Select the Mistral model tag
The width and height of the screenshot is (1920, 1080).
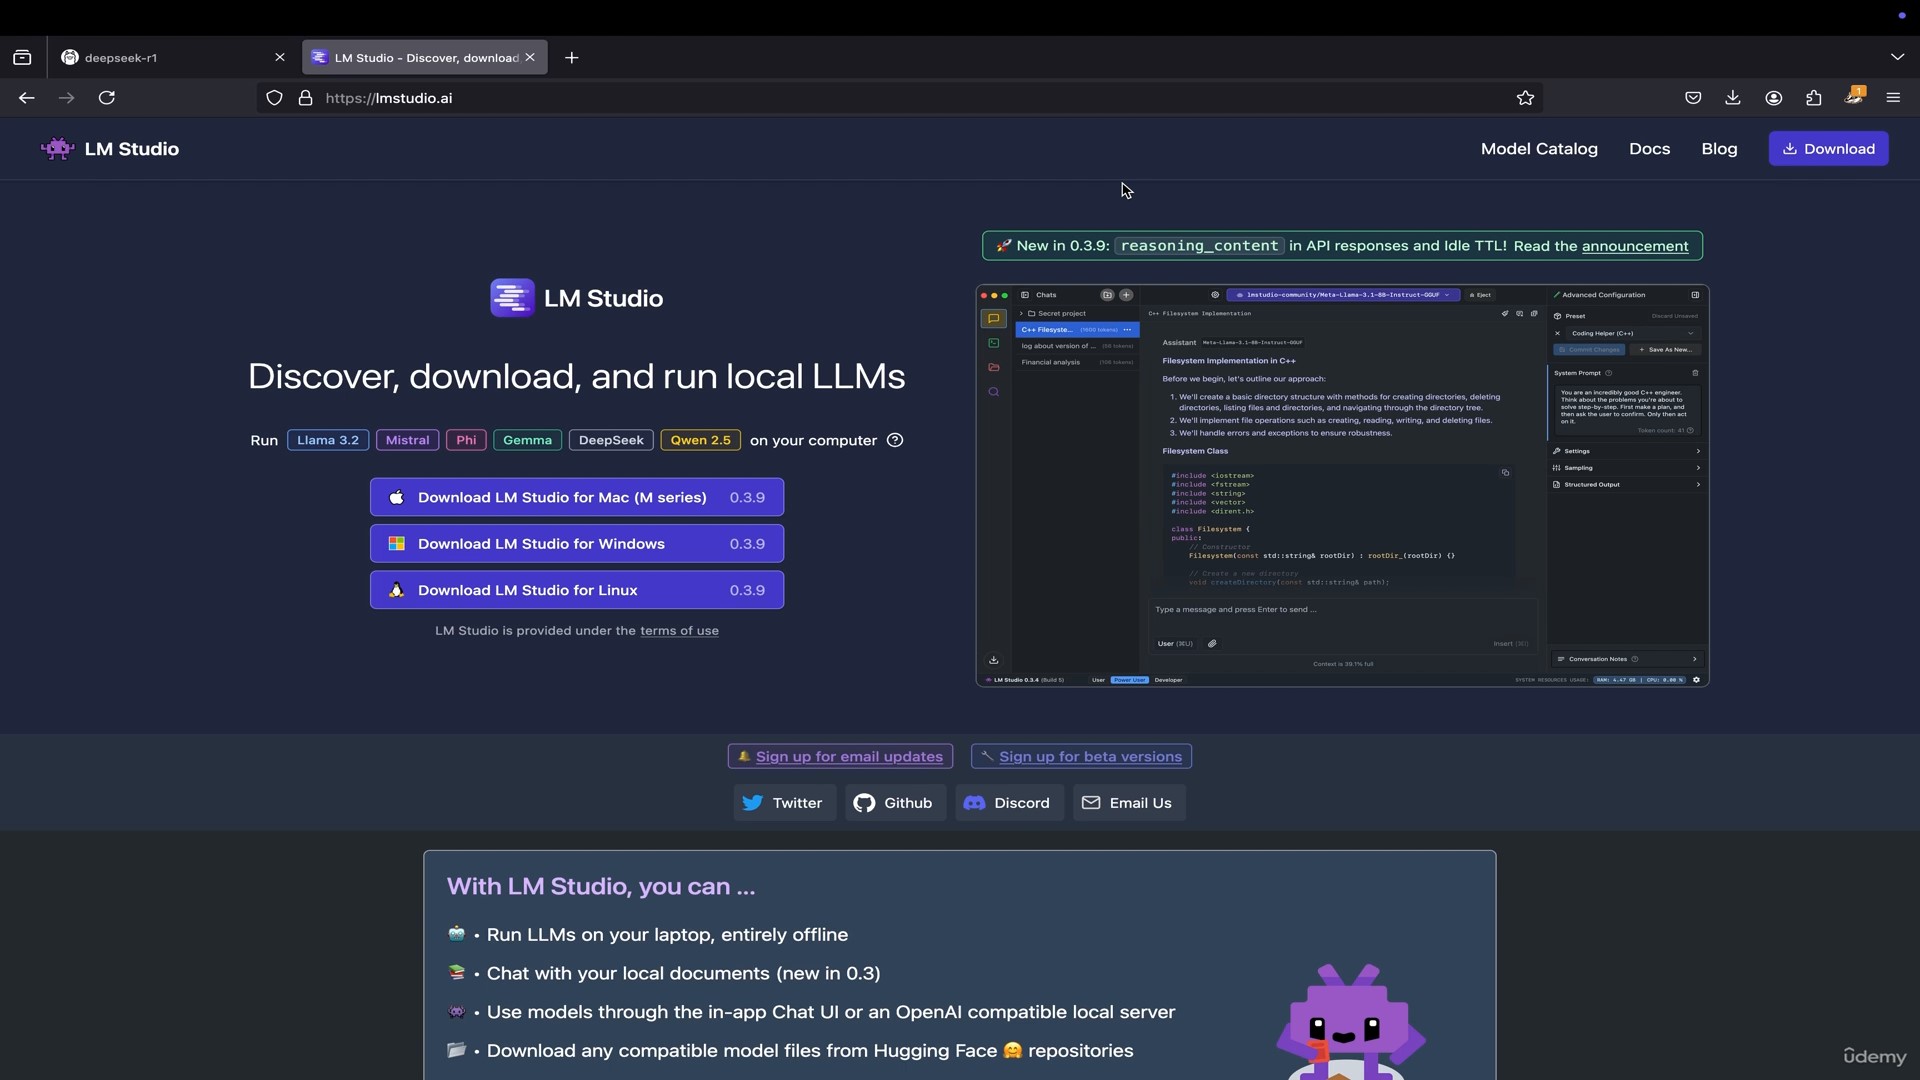point(407,440)
